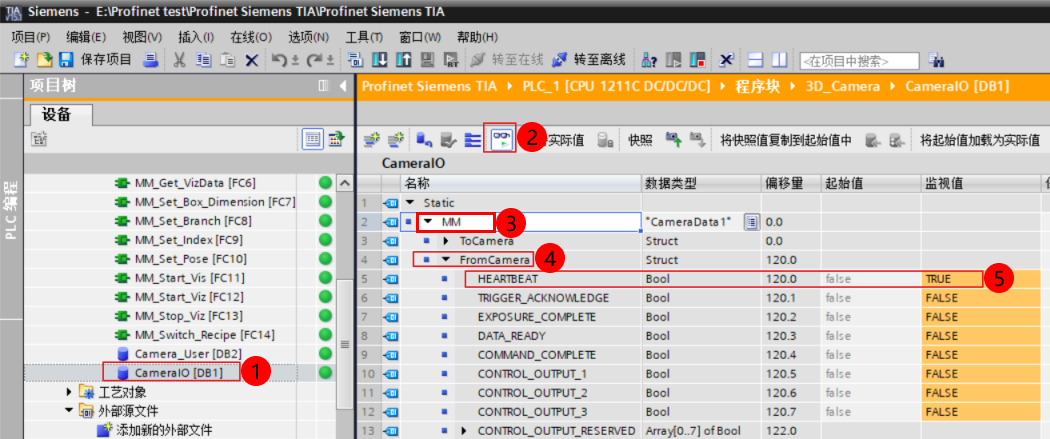This screenshot has height=439, width=1050.
Task: Click the start simulation icon
Action: coord(427,60)
